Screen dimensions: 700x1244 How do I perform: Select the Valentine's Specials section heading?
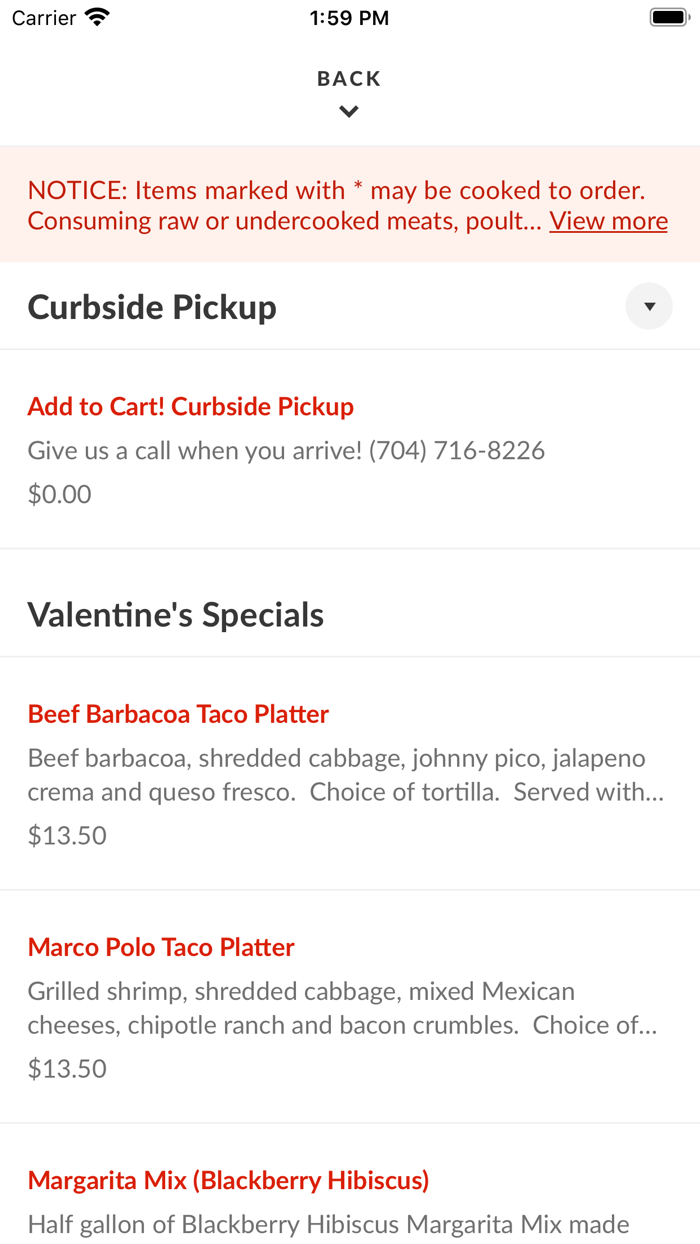[x=176, y=614]
